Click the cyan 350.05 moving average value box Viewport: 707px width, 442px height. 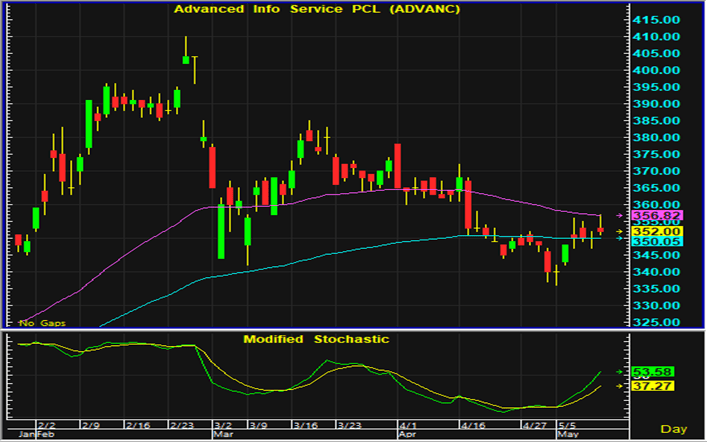pos(657,241)
